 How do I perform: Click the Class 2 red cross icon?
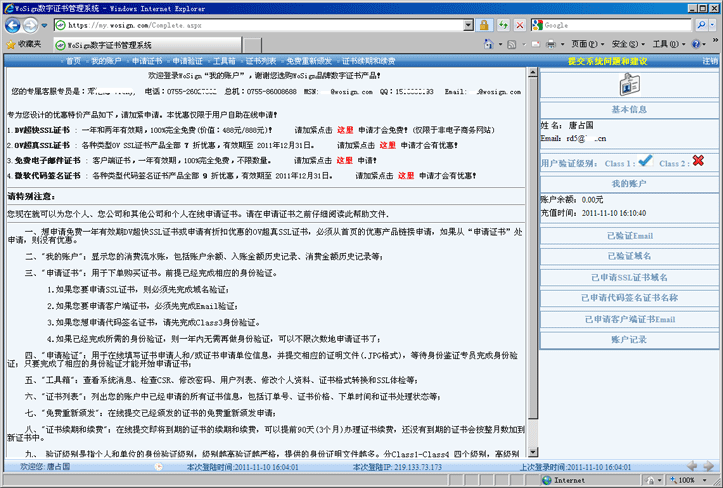[x=698, y=161]
